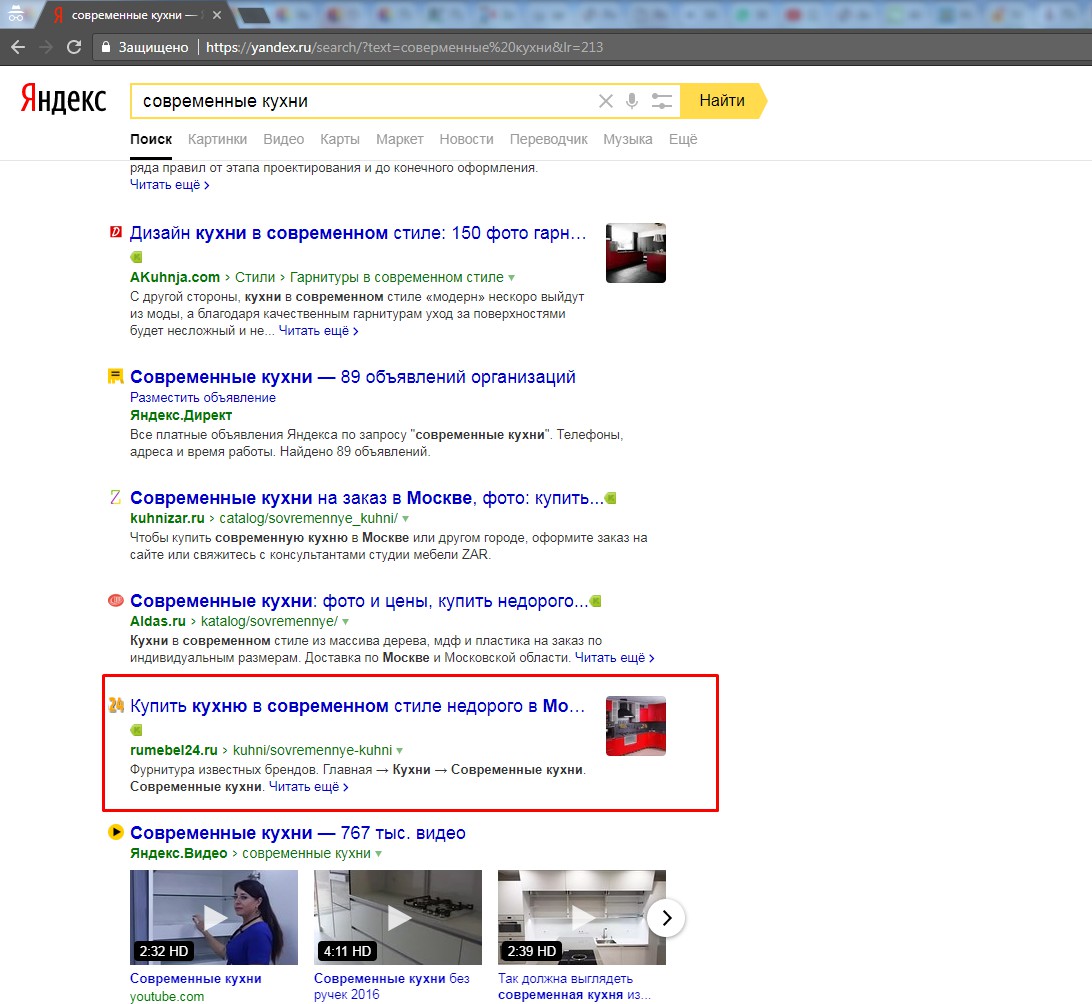Clear the search query with X

606,102
